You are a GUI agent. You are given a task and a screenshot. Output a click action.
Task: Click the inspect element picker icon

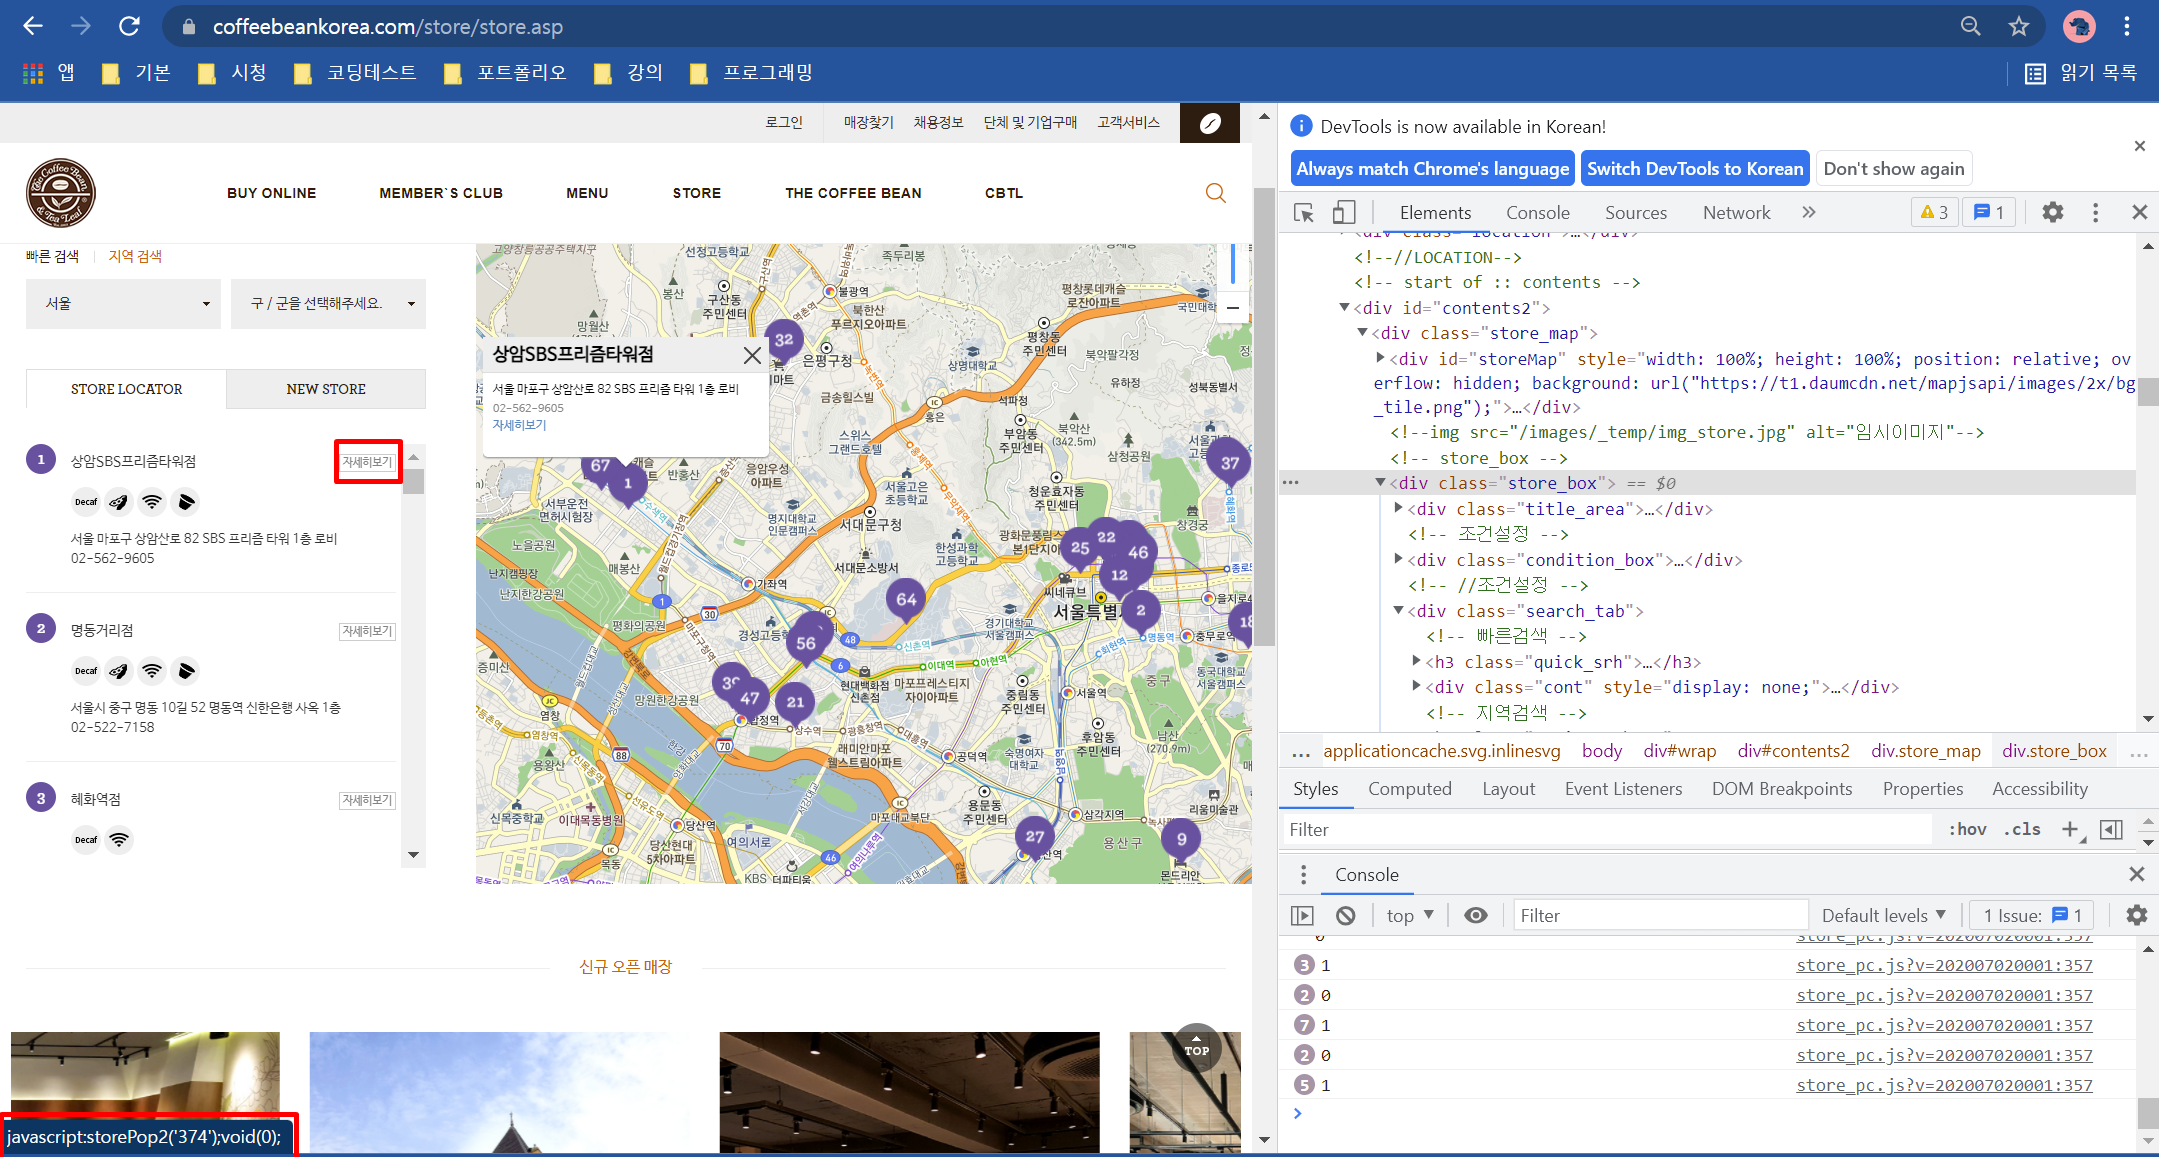1303,212
